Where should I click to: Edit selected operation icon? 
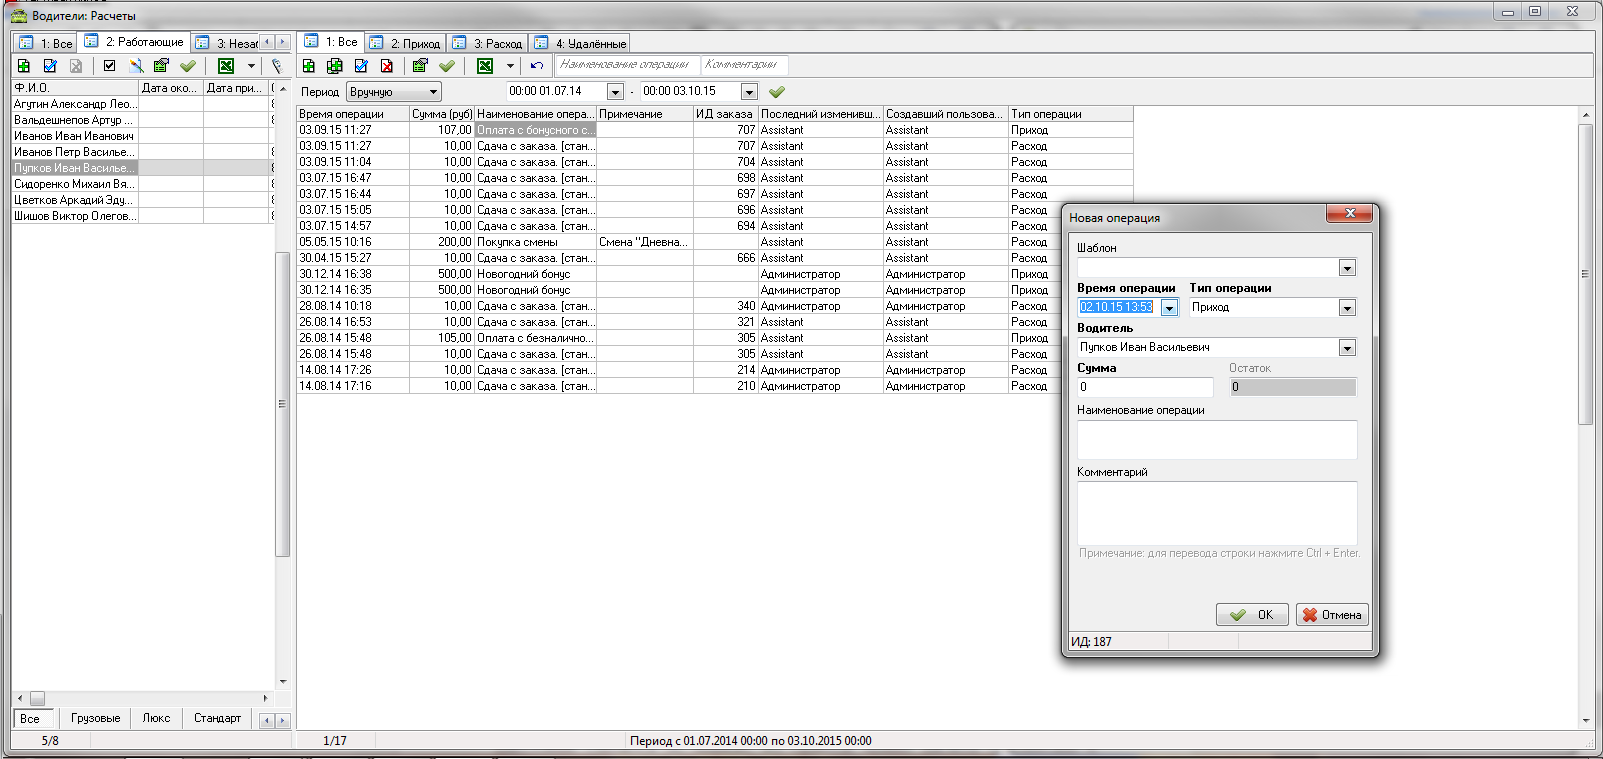point(361,66)
